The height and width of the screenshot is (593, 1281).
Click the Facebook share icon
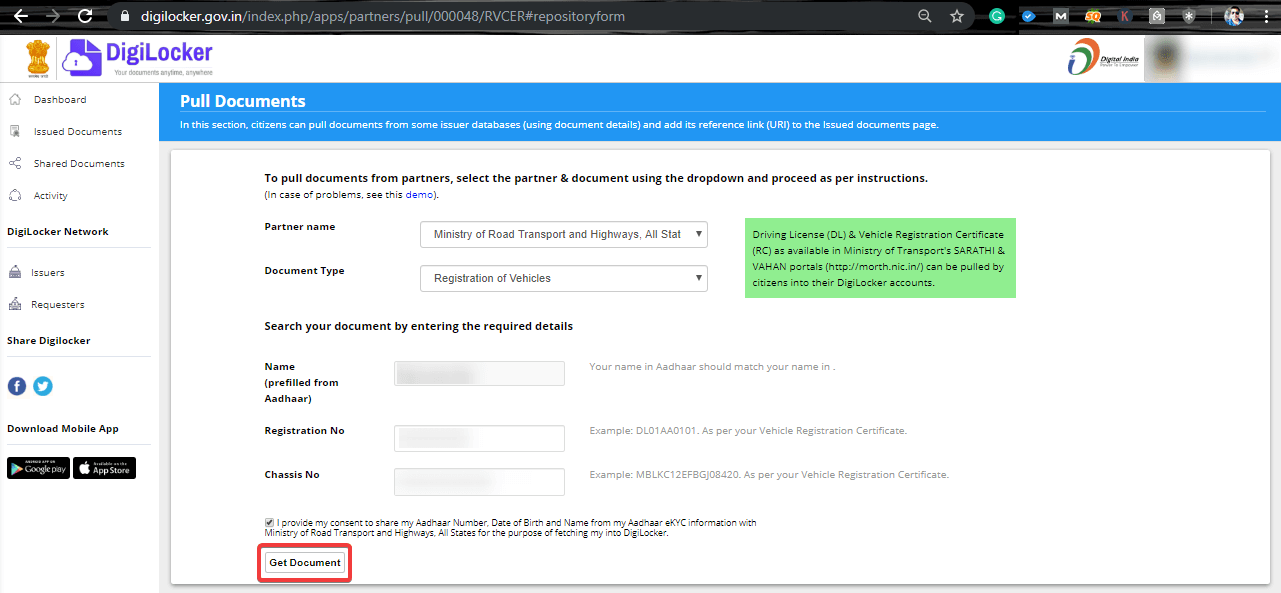point(16,386)
